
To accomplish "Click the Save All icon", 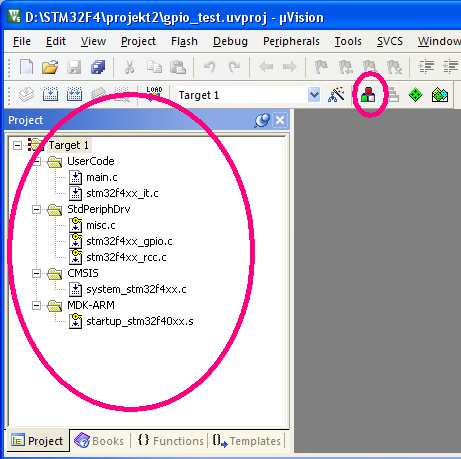I will point(98,67).
